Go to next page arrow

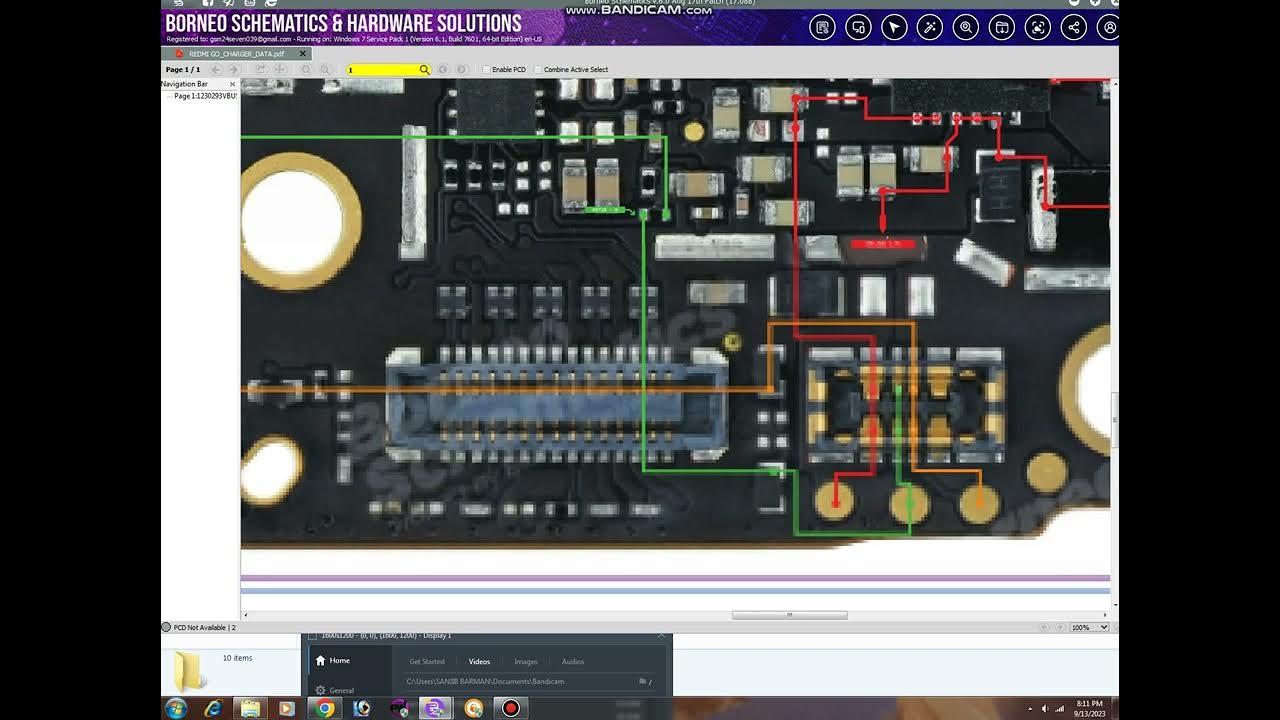click(x=233, y=70)
